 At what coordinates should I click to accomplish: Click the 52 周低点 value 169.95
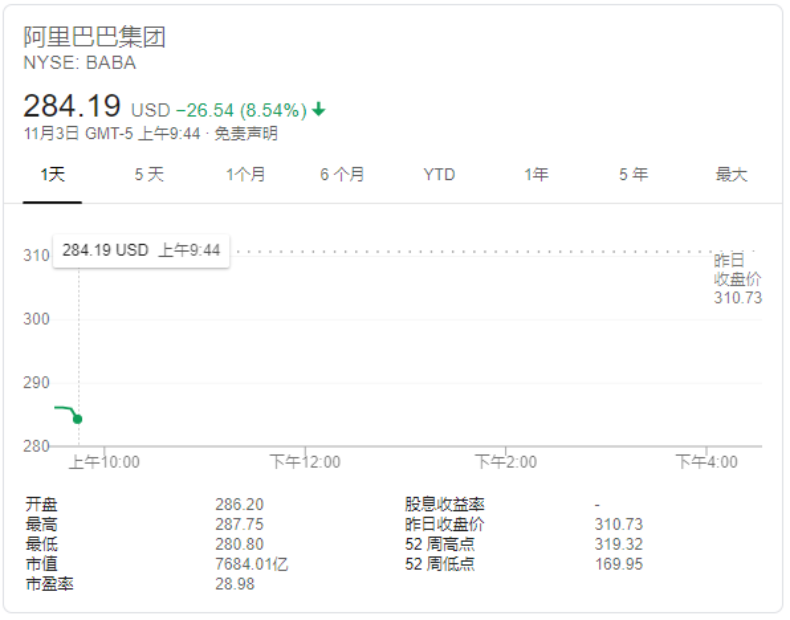click(x=619, y=564)
